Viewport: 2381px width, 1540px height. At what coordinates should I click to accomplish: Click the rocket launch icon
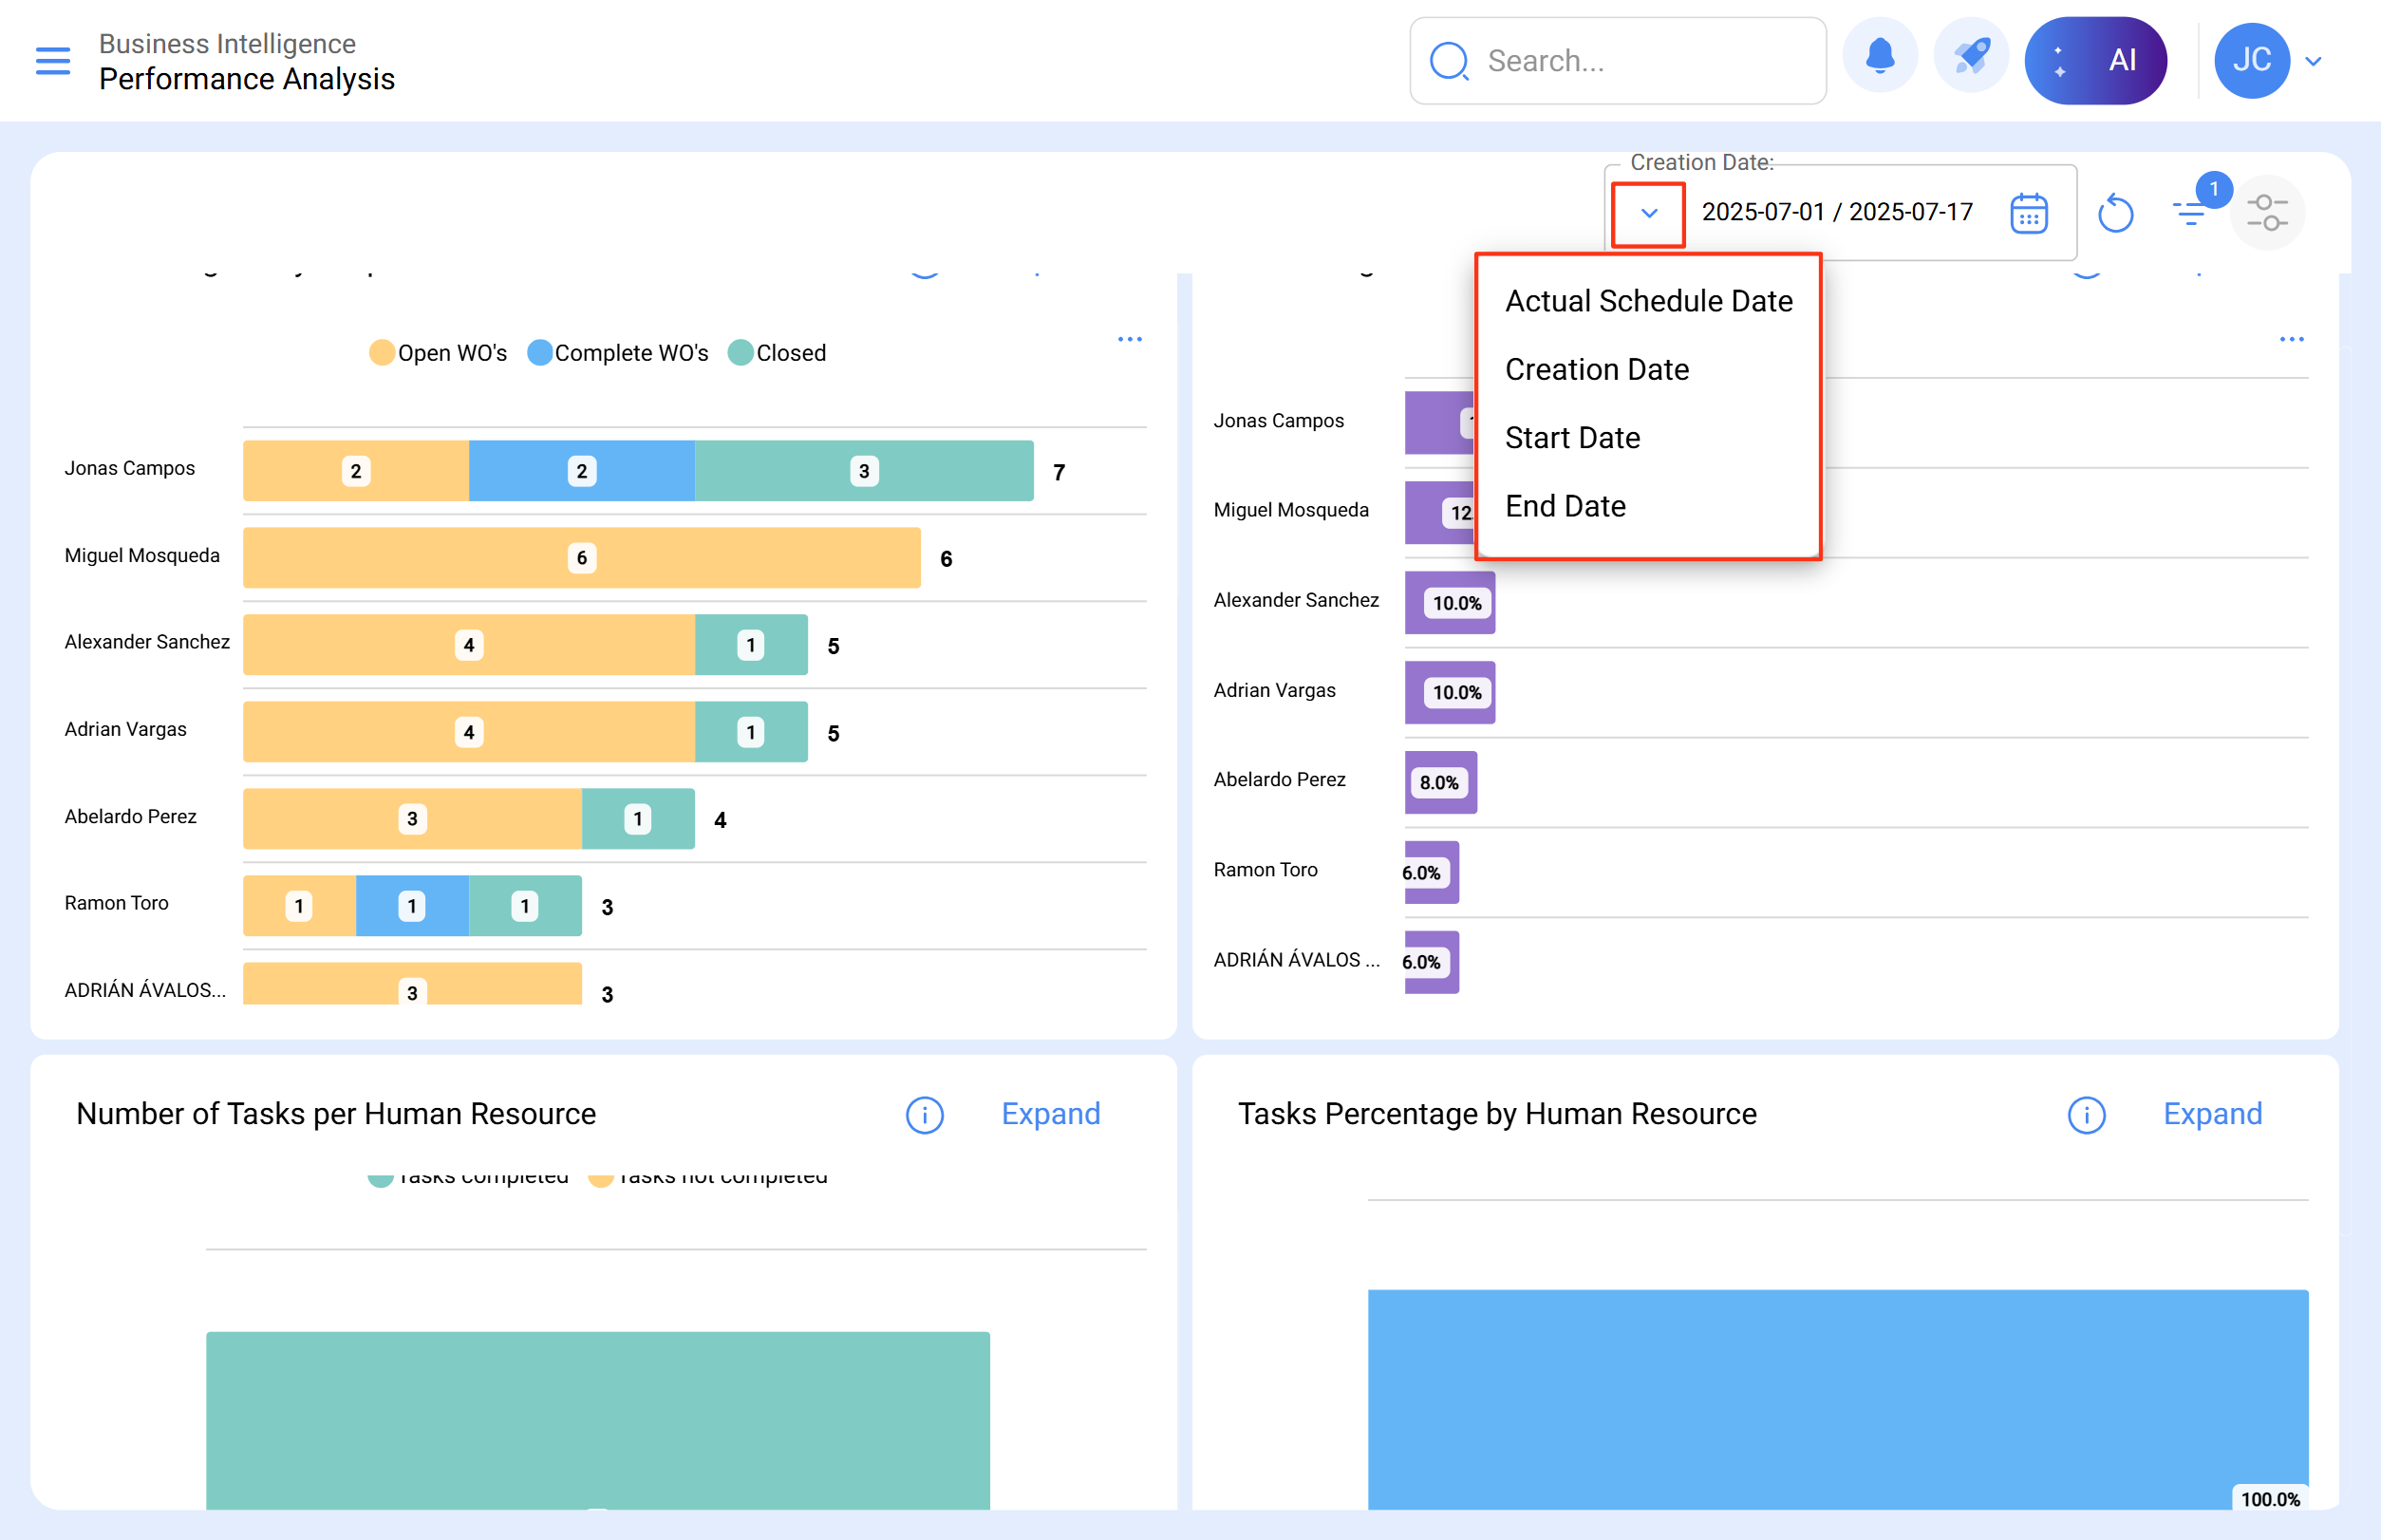[1971, 59]
